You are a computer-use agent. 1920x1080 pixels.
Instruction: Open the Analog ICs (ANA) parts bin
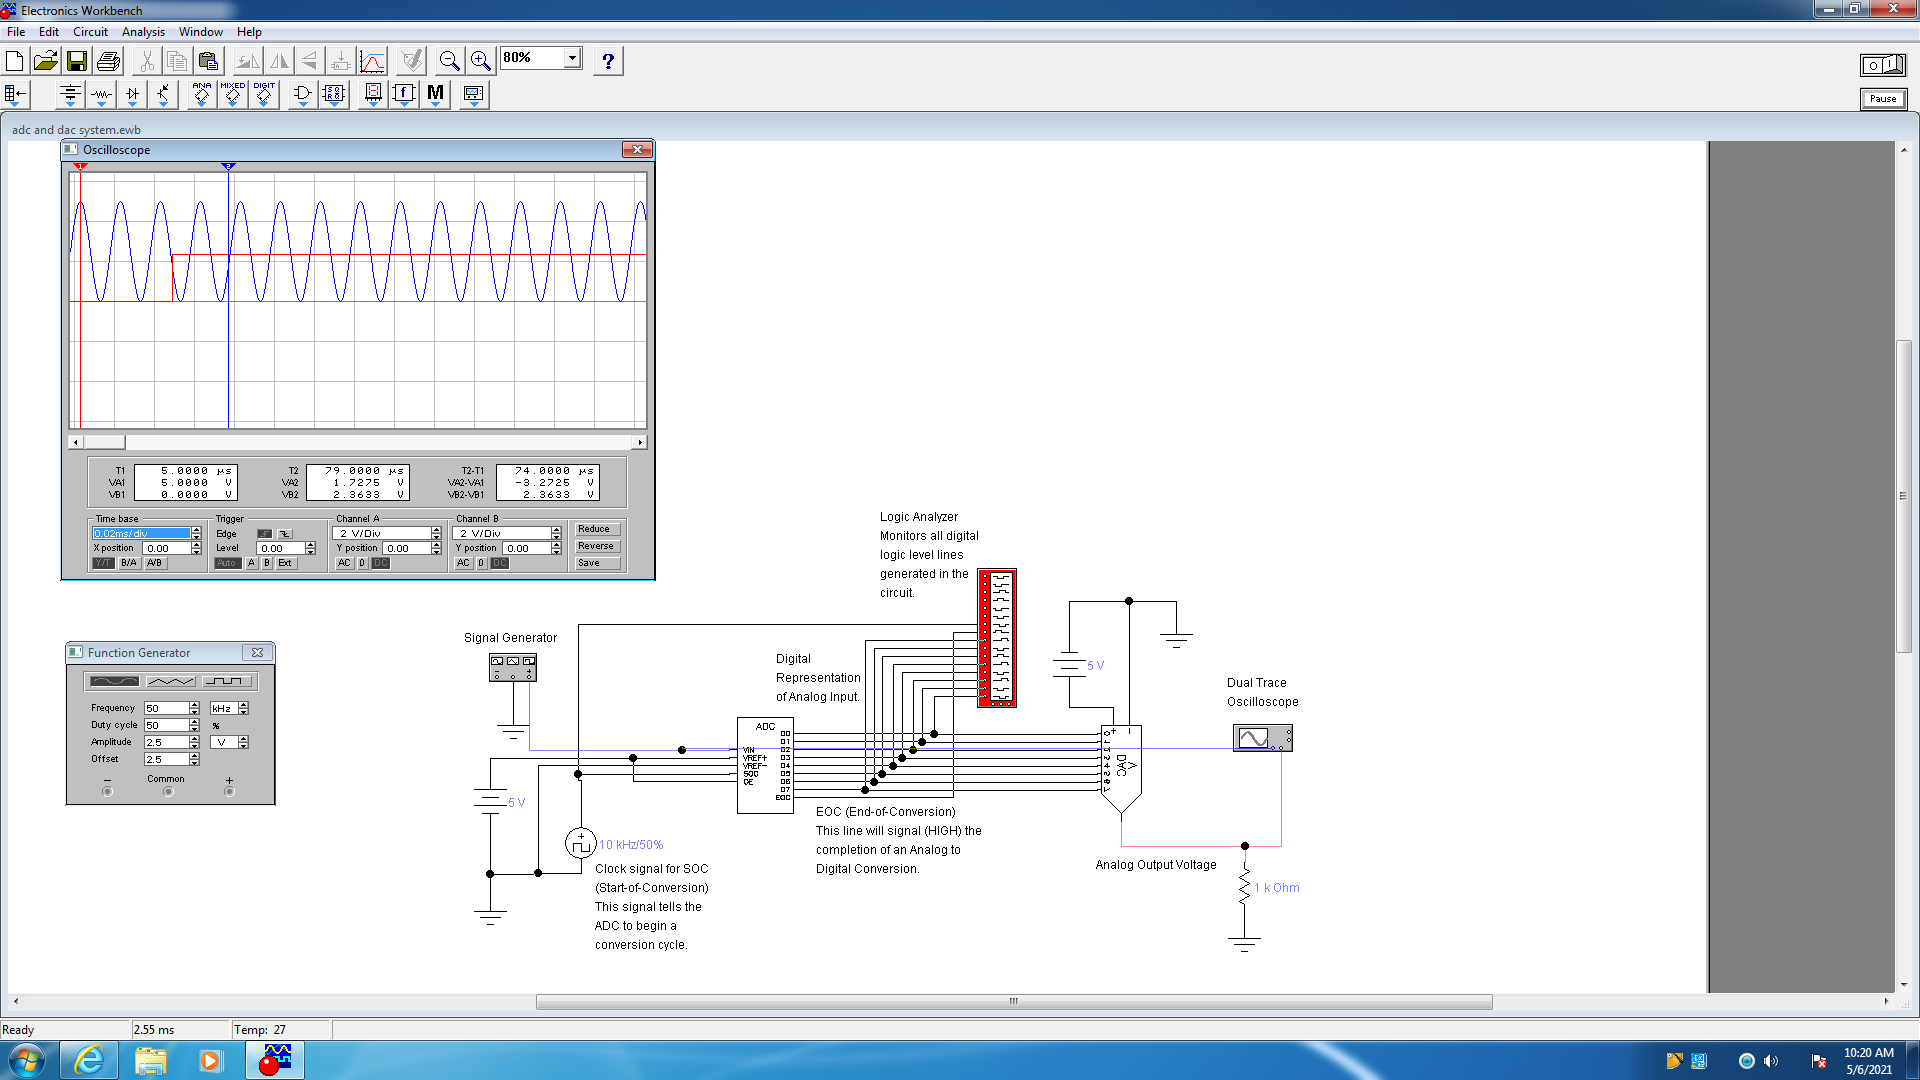point(202,95)
